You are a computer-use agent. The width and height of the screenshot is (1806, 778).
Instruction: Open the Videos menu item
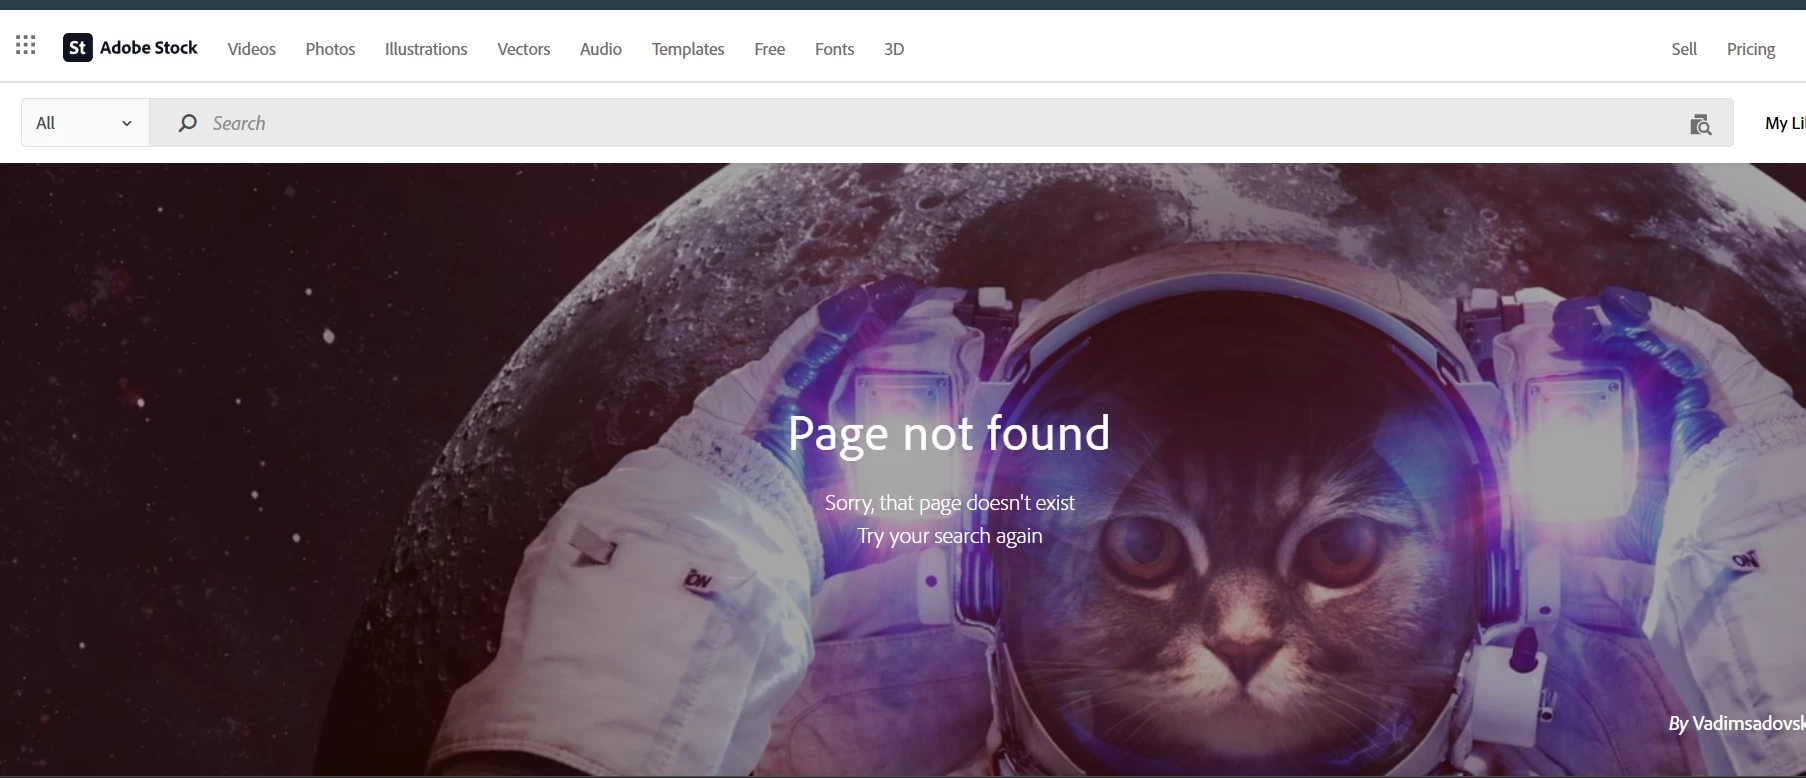pos(252,49)
